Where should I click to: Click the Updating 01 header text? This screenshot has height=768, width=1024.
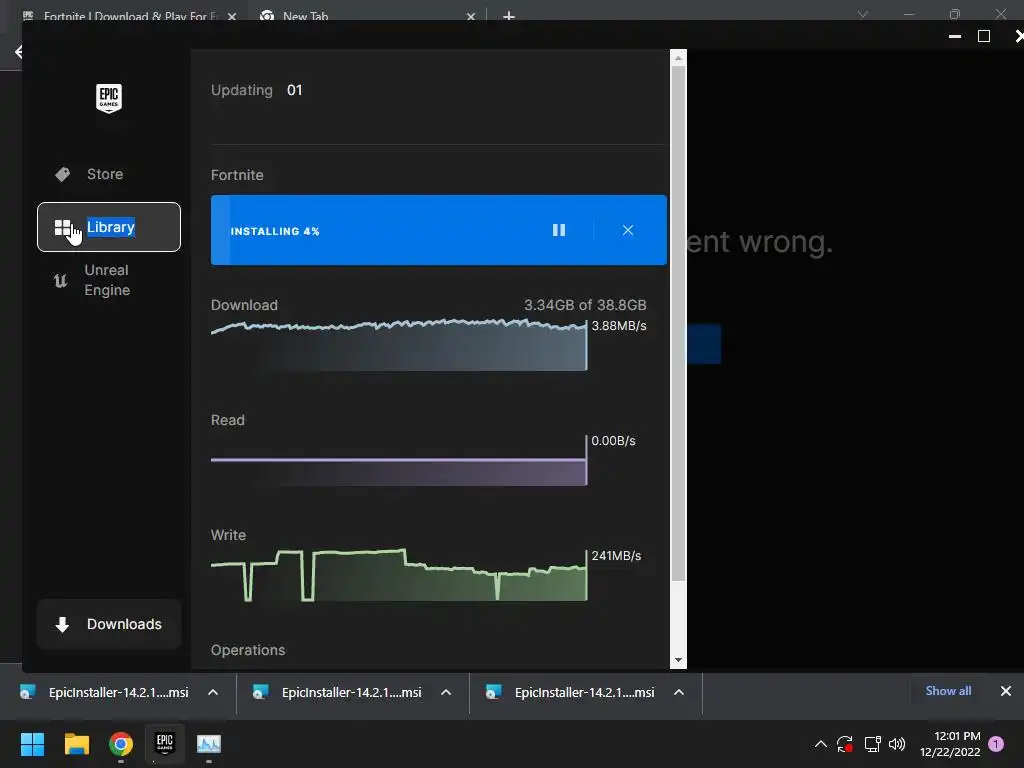[257, 90]
